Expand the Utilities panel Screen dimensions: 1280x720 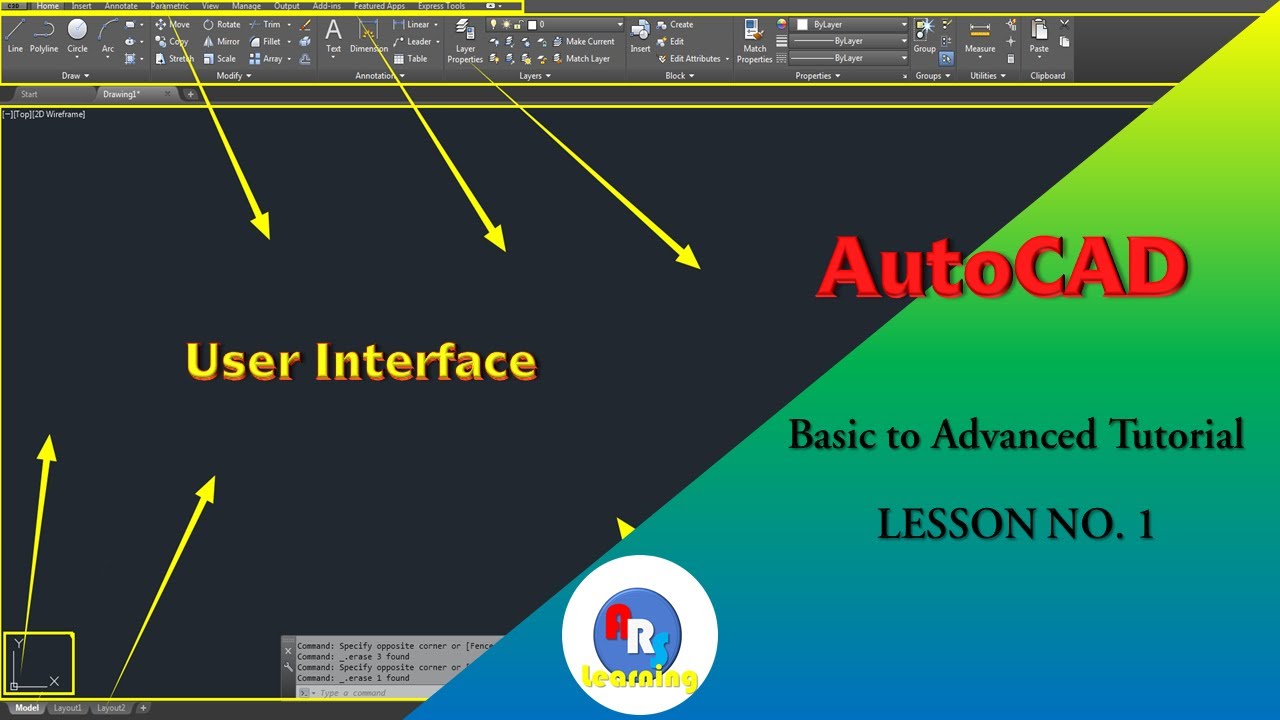[x=988, y=76]
